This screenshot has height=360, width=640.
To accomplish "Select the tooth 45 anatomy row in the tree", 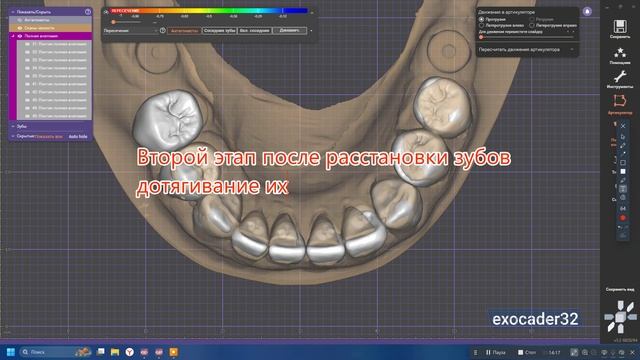I will coord(54,116).
